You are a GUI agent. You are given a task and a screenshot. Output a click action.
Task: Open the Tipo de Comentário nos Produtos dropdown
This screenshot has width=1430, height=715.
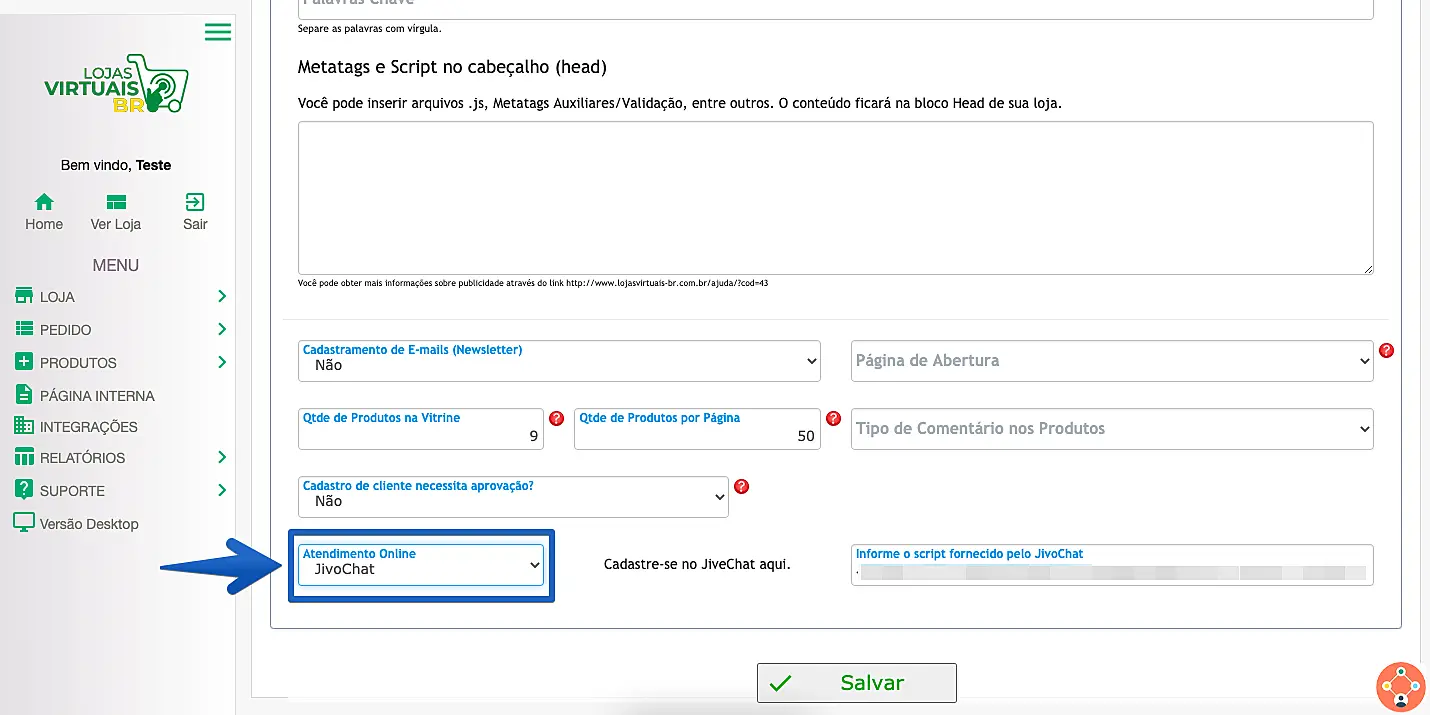1112,429
